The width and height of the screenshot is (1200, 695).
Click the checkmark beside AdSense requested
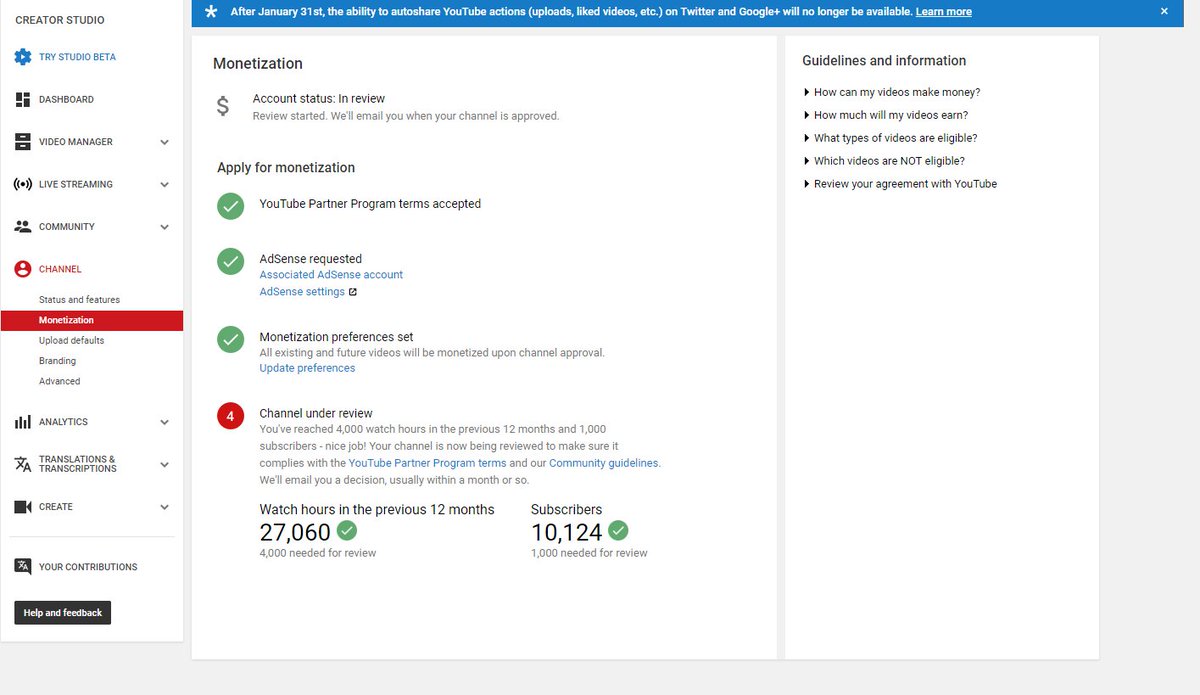tap(231, 262)
